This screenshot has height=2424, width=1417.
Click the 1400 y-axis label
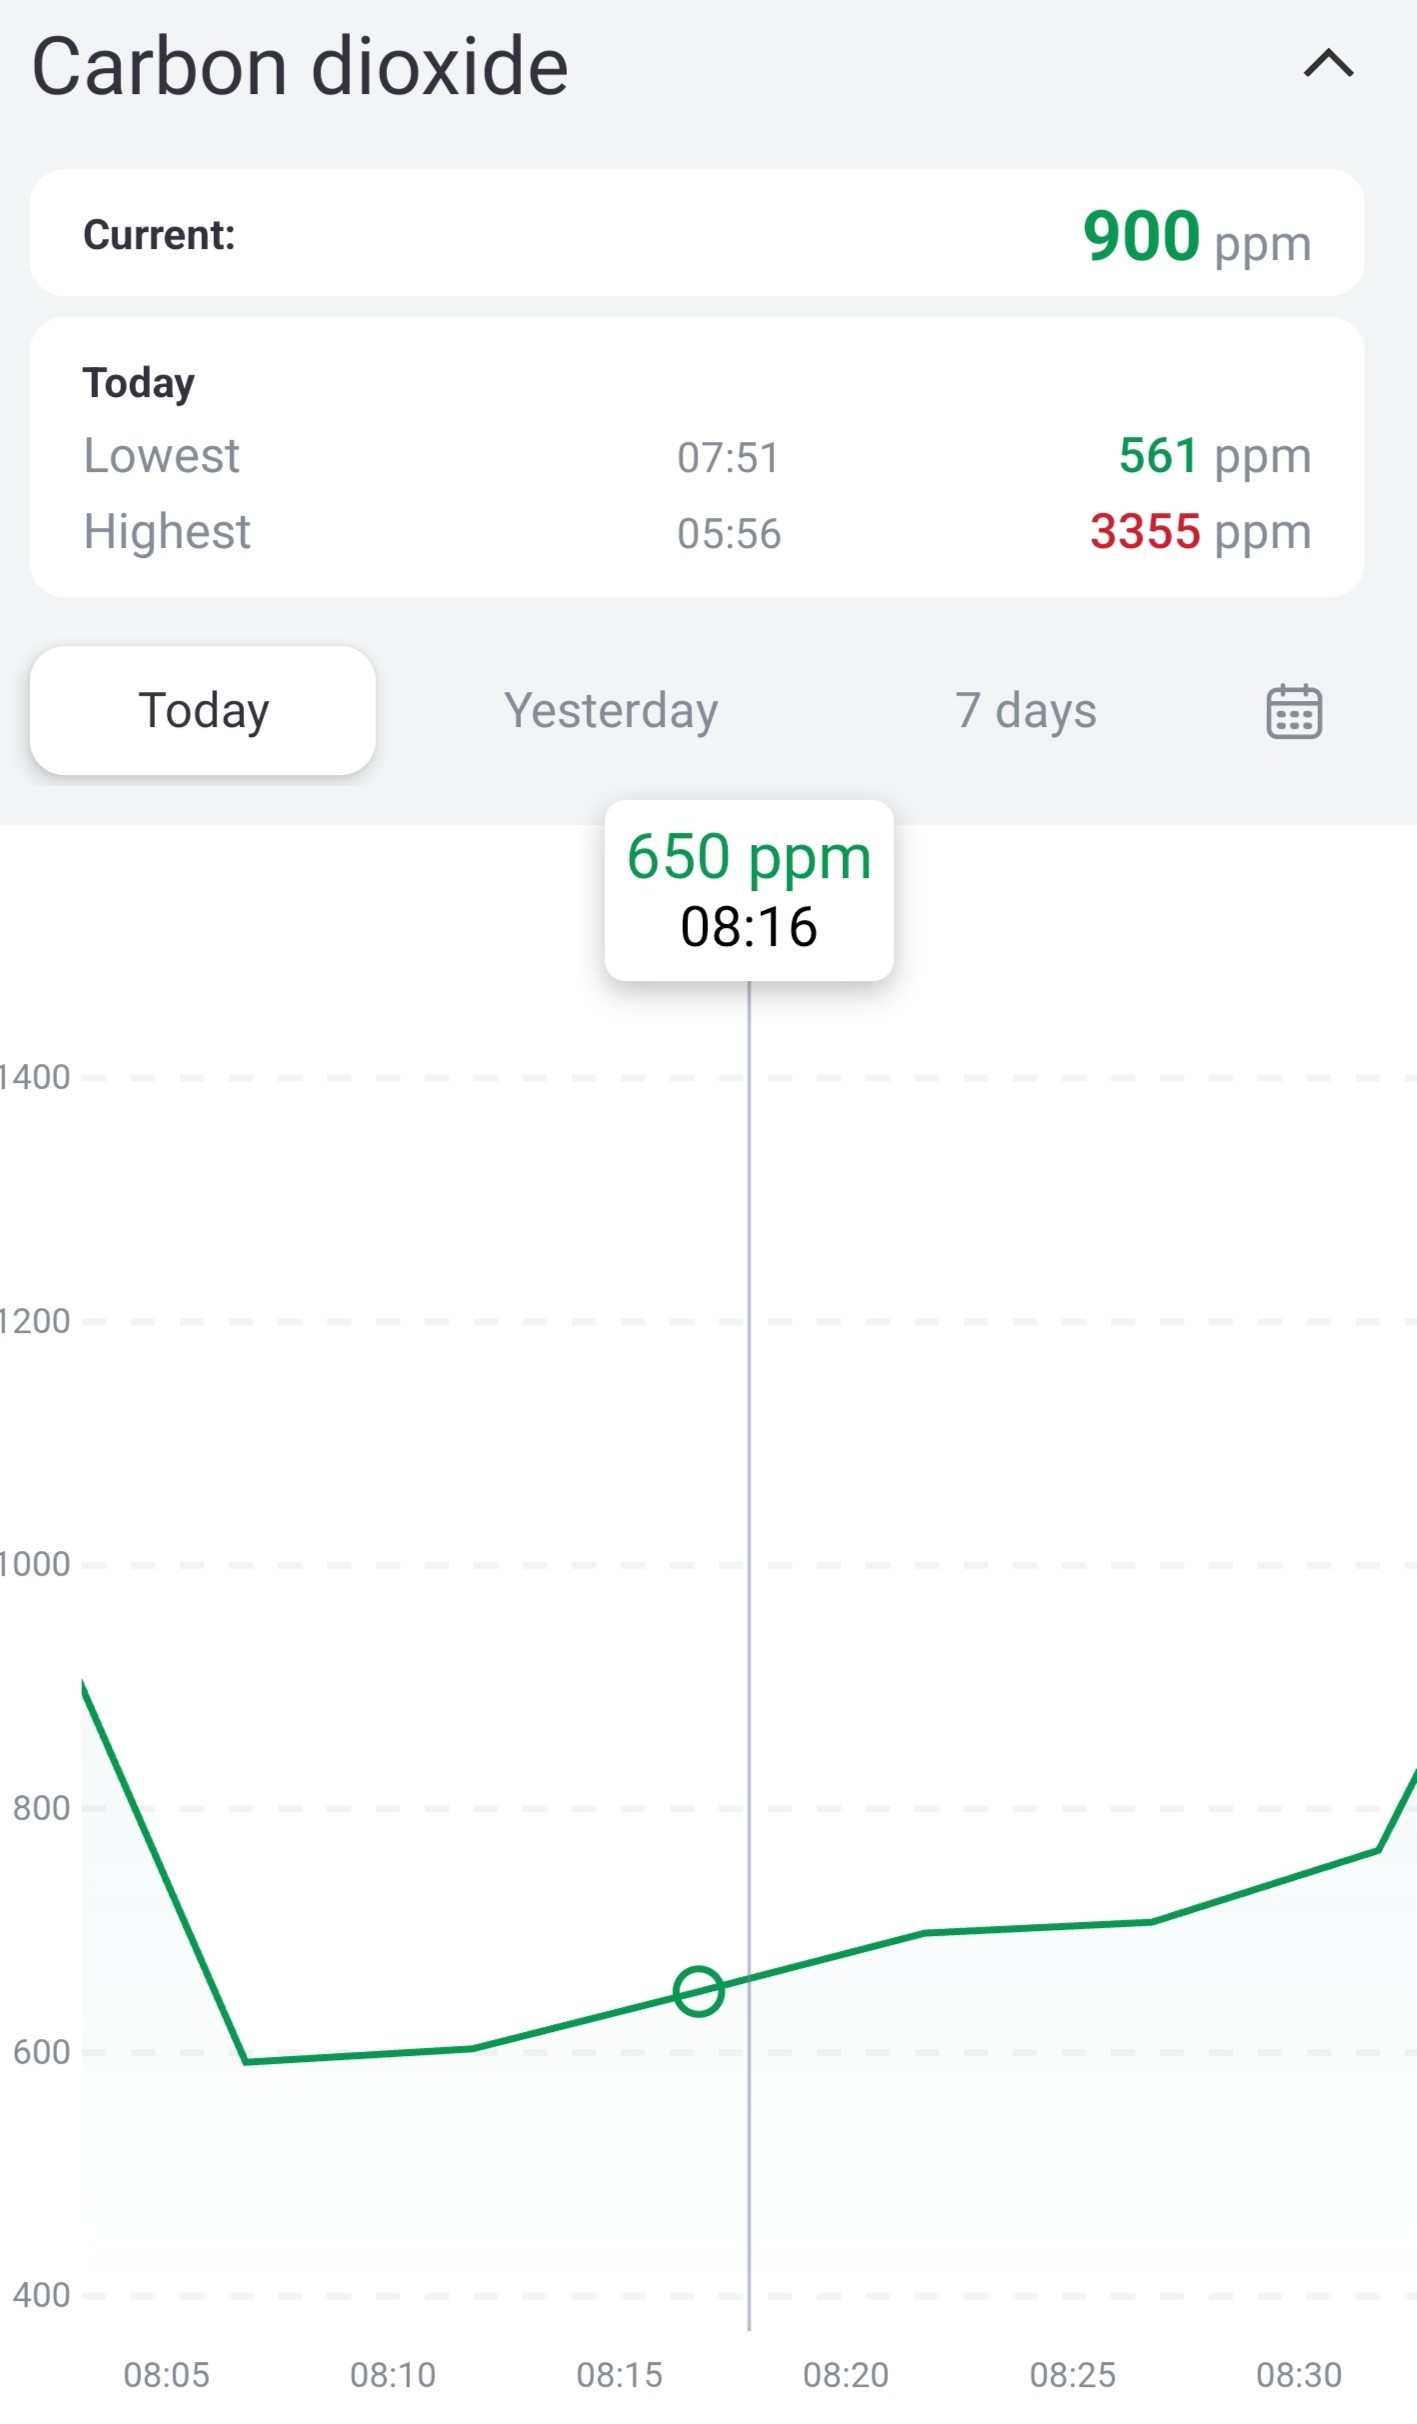point(36,1078)
